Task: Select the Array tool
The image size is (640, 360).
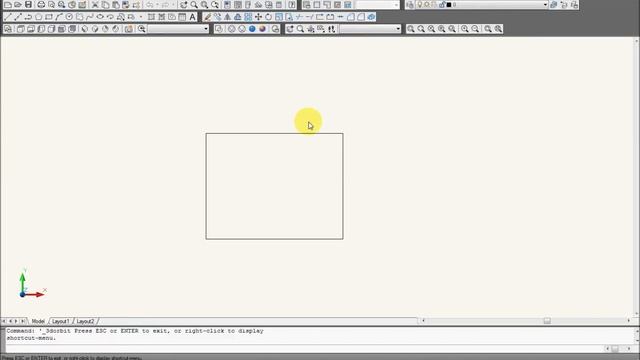Action: 248,17
